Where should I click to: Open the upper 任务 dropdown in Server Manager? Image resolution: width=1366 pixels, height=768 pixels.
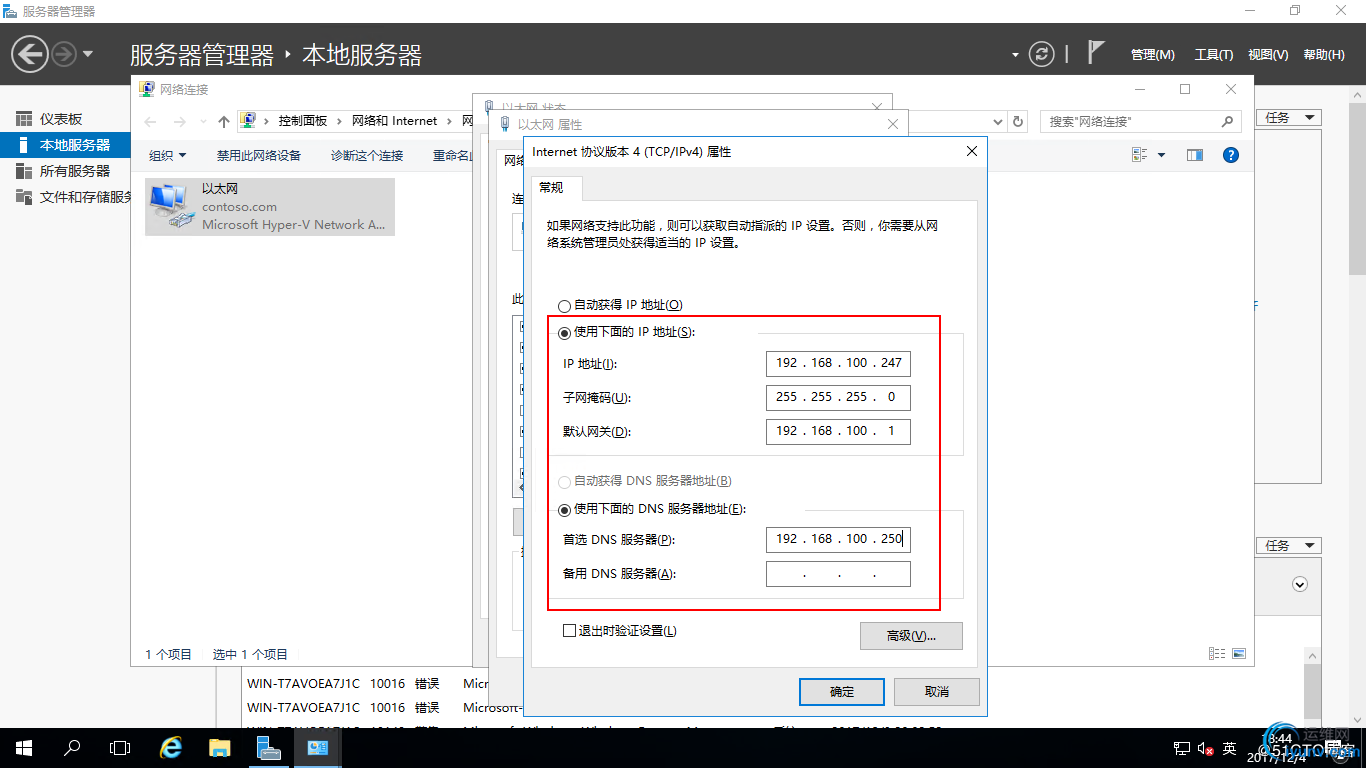pos(1289,118)
